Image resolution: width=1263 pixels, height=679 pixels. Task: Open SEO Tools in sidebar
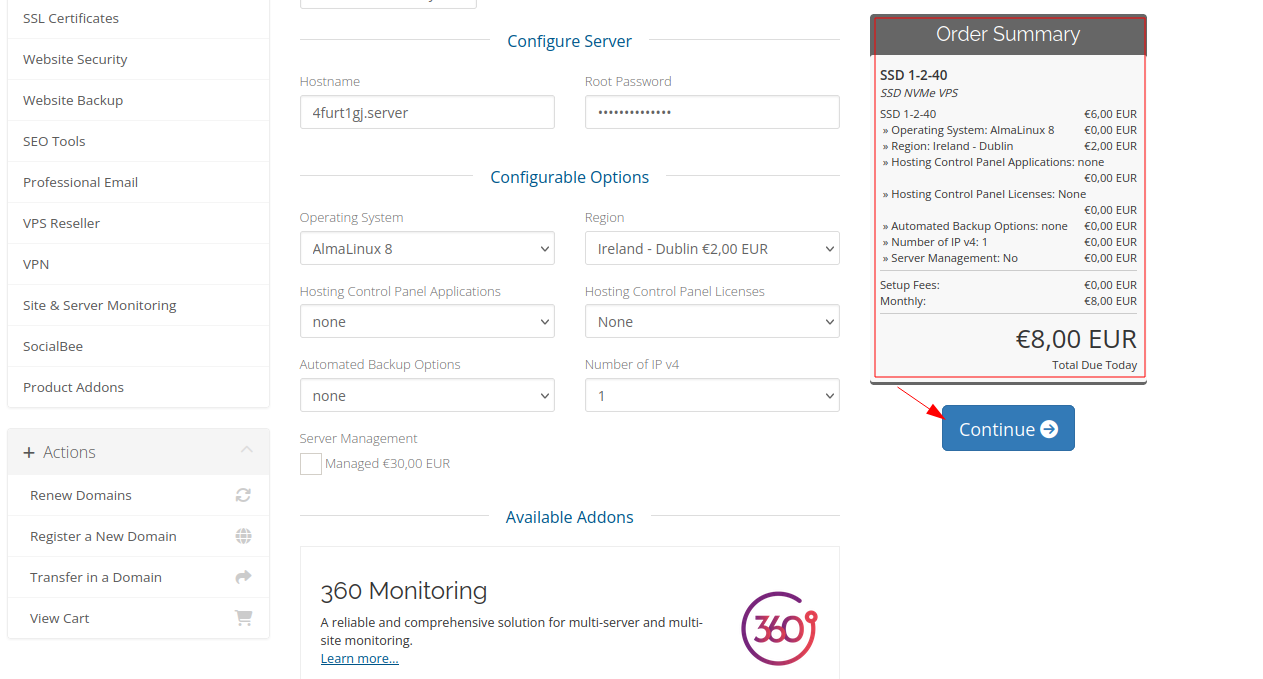(138, 141)
